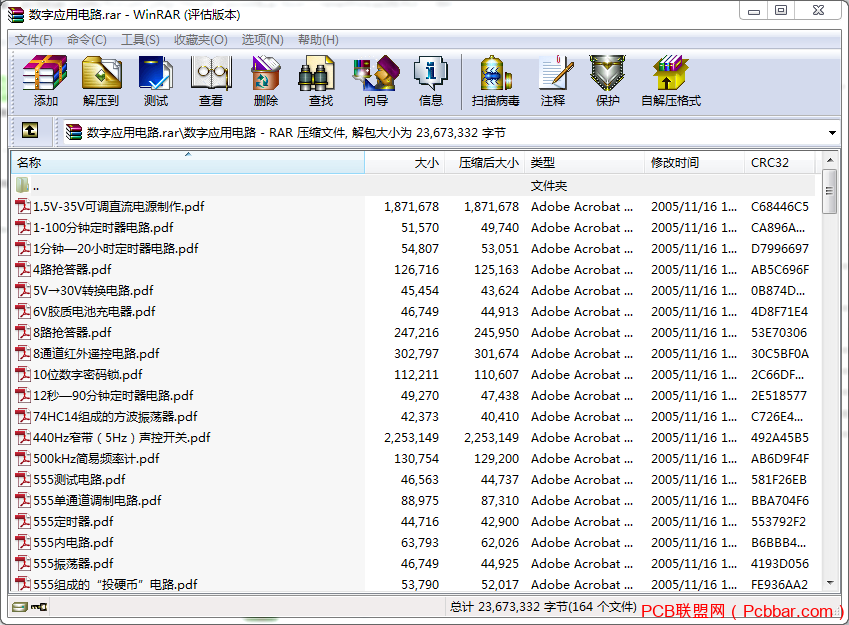The height and width of the screenshot is (625, 849).
Task: Sort by the 名称 column header
Action: click(x=187, y=162)
